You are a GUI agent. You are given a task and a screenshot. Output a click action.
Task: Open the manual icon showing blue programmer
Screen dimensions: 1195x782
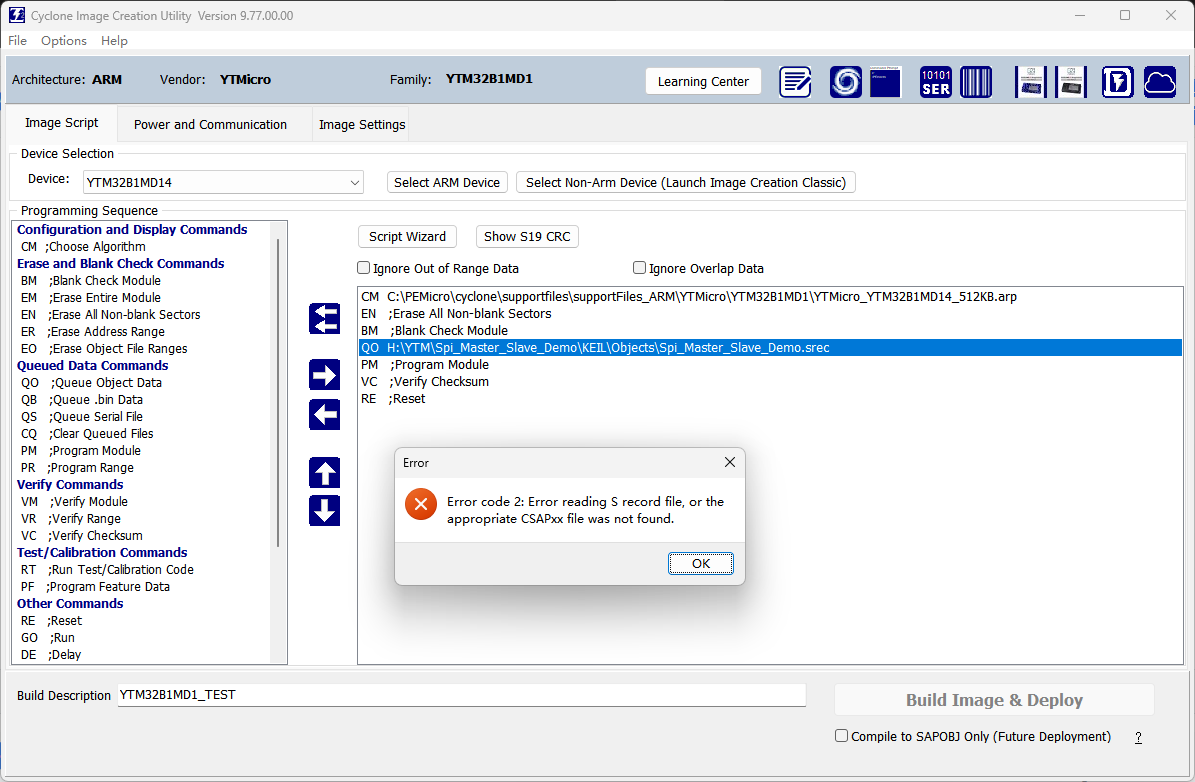click(x=1030, y=82)
